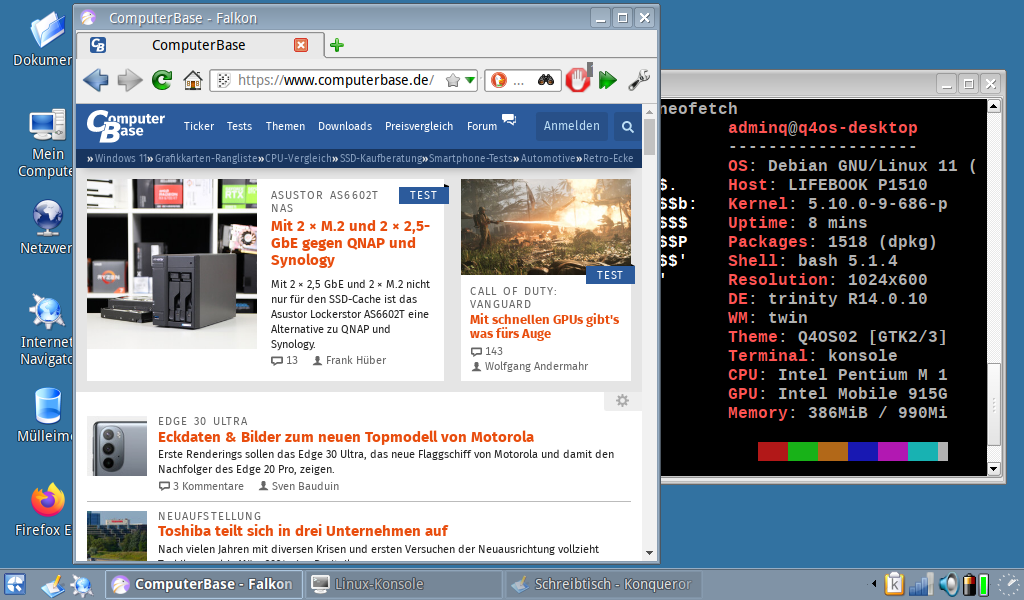
Task: Open the Smartphone-Tests quick link
Action: click(x=471, y=158)
